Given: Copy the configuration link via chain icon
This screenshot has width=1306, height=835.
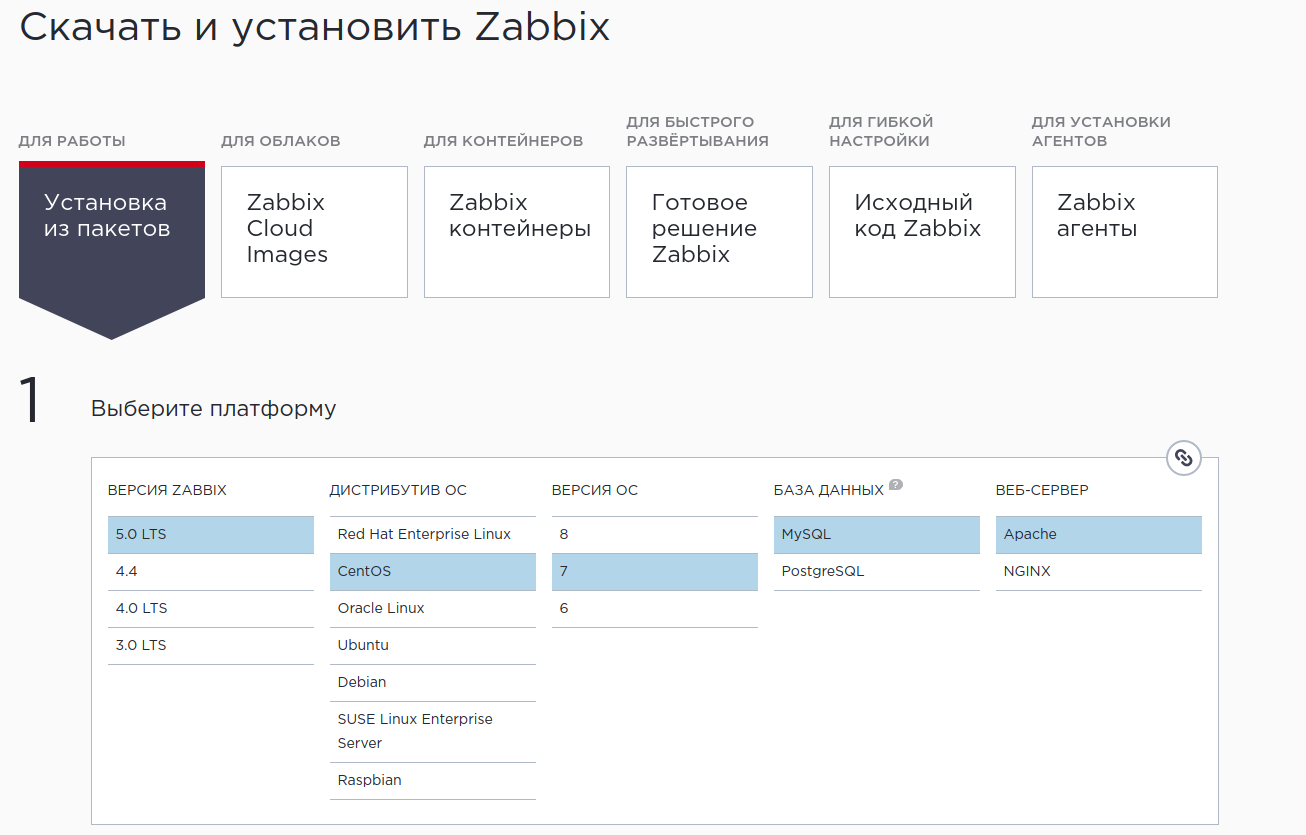Looking at the screenshot, I should point(1184,458).
